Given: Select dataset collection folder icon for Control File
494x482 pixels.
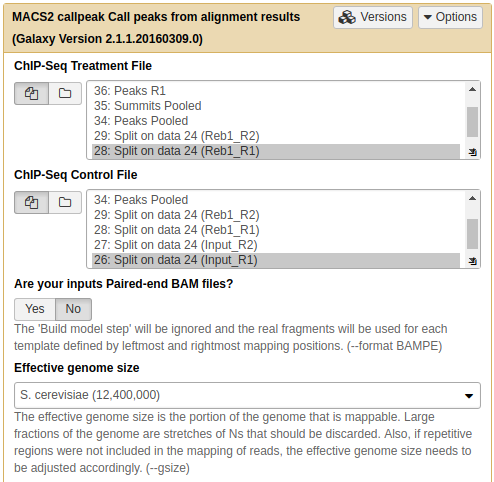Looking at the screenshot, I should click(65, 202).
